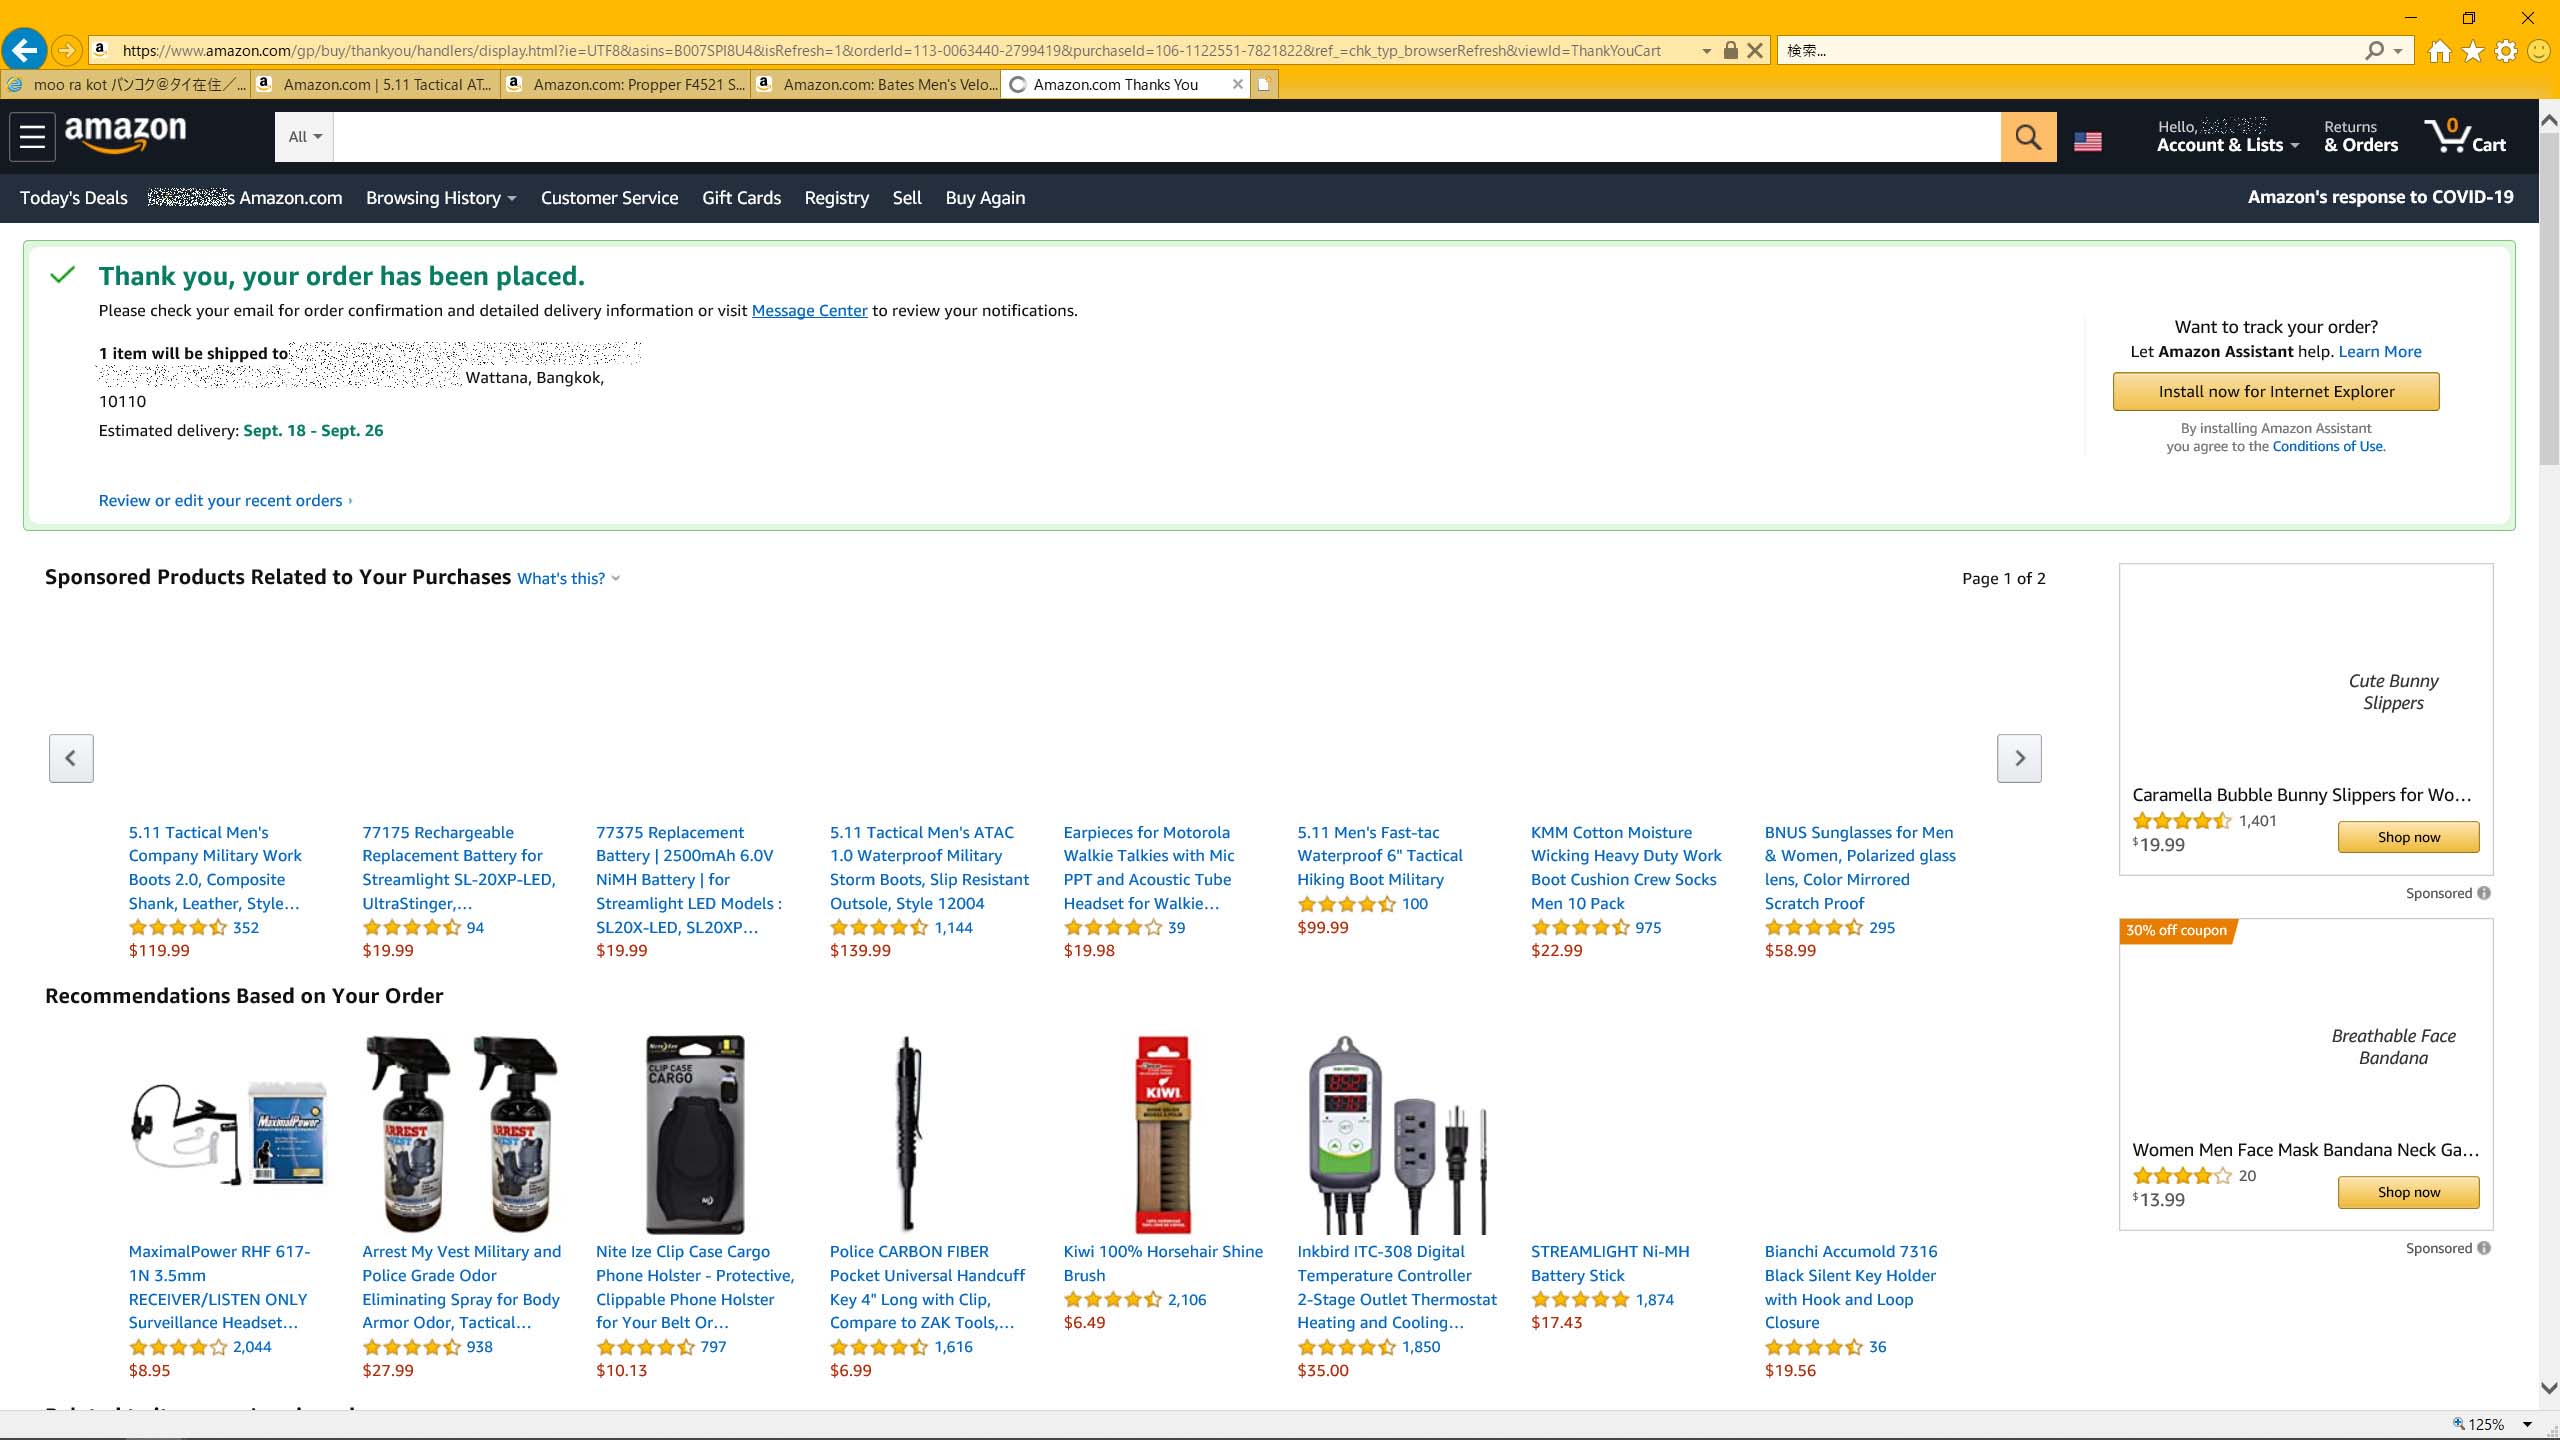This screenshot has width=2560, height=1440.
Task: Click the sponsored carousel next arrow
Action: tap(2019, 758)
